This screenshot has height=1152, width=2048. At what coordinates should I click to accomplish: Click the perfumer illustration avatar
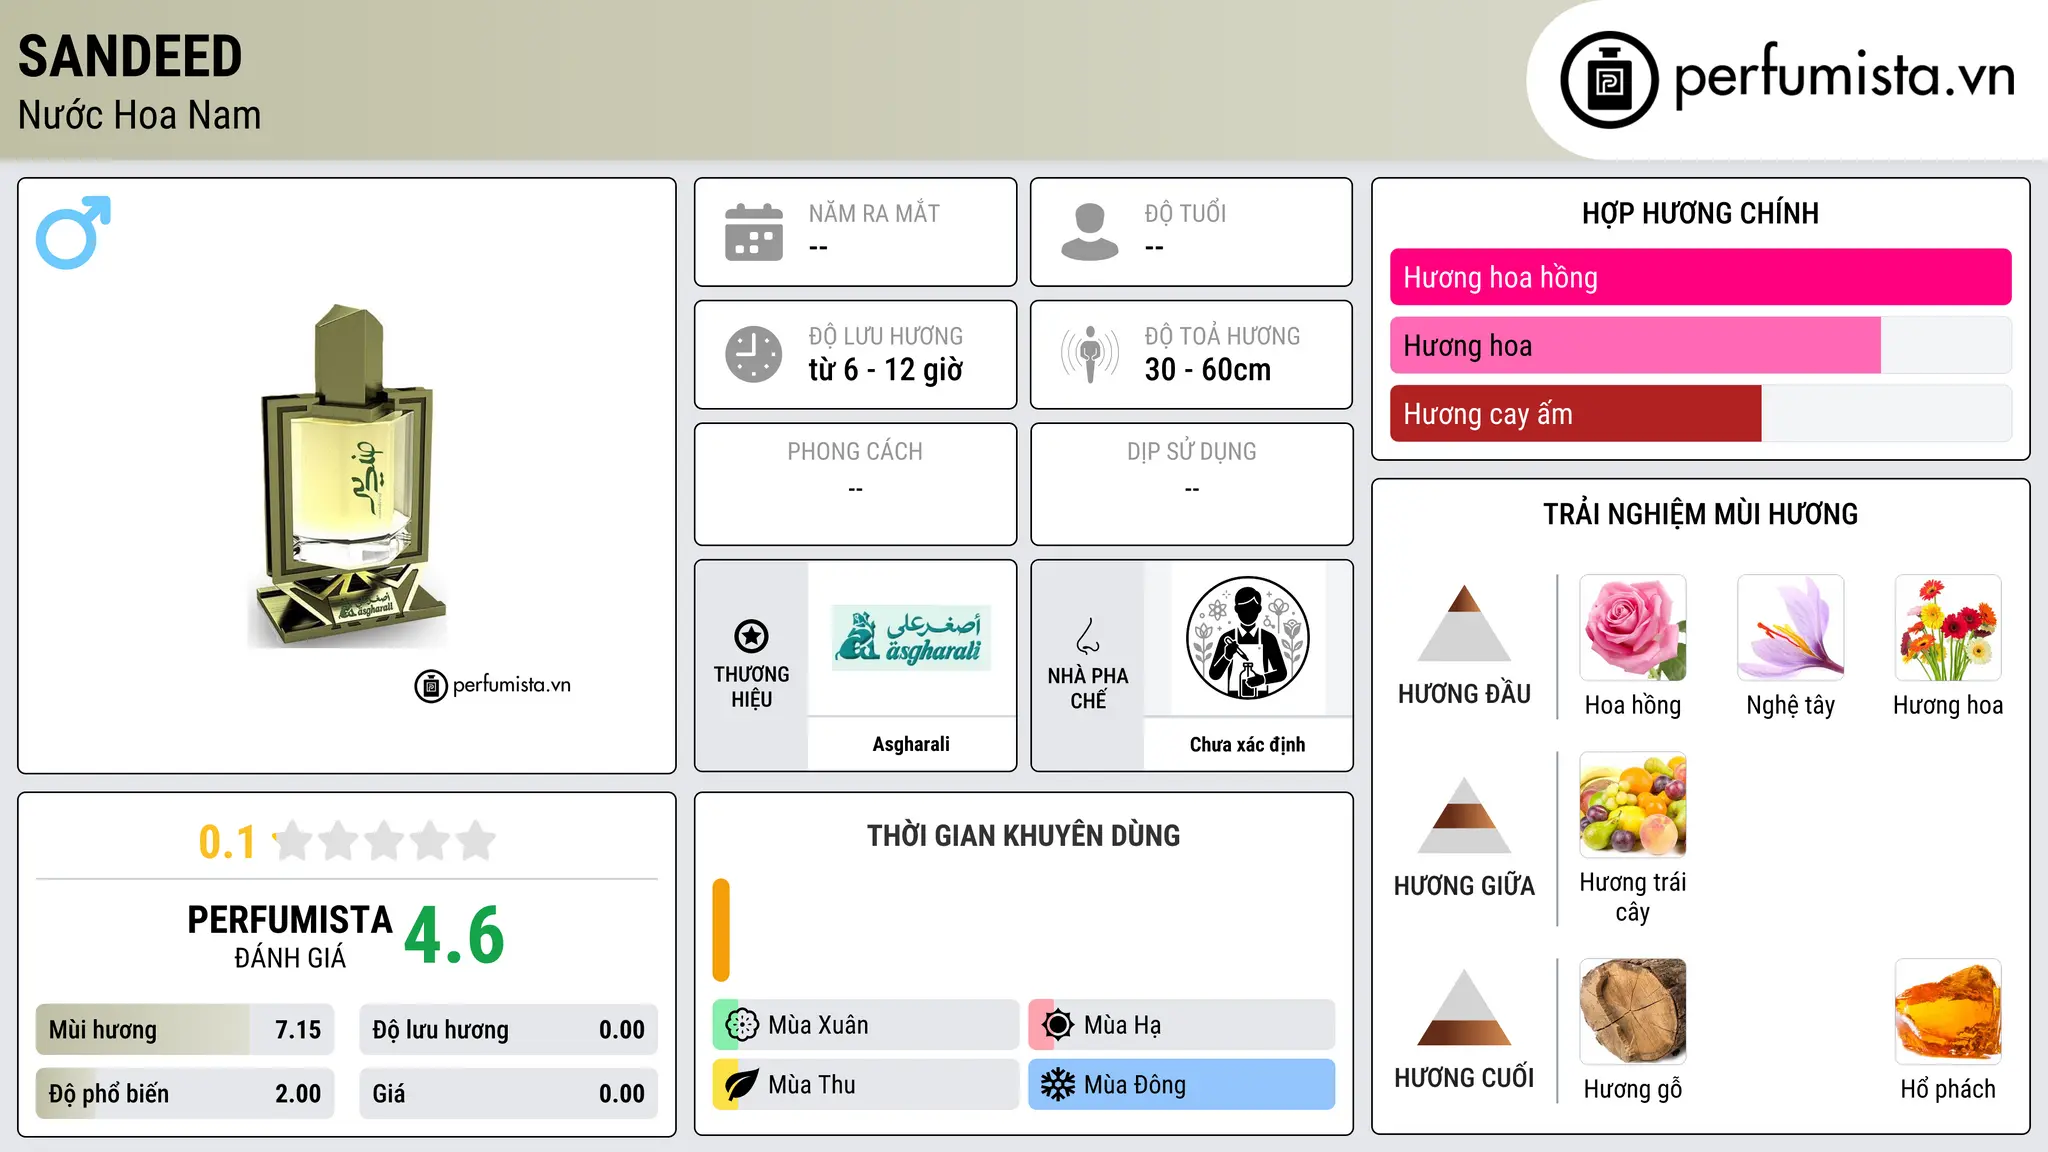click(x=1247, y=638)
